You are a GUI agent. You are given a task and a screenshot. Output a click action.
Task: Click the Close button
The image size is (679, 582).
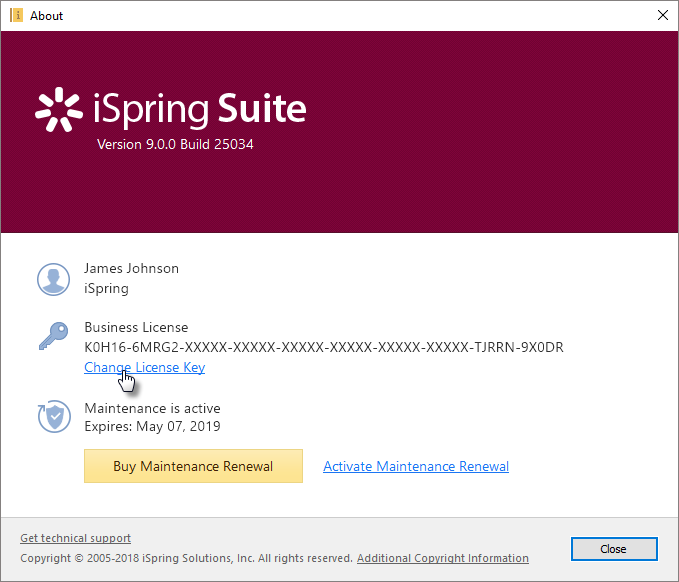[x=614, y=549]
